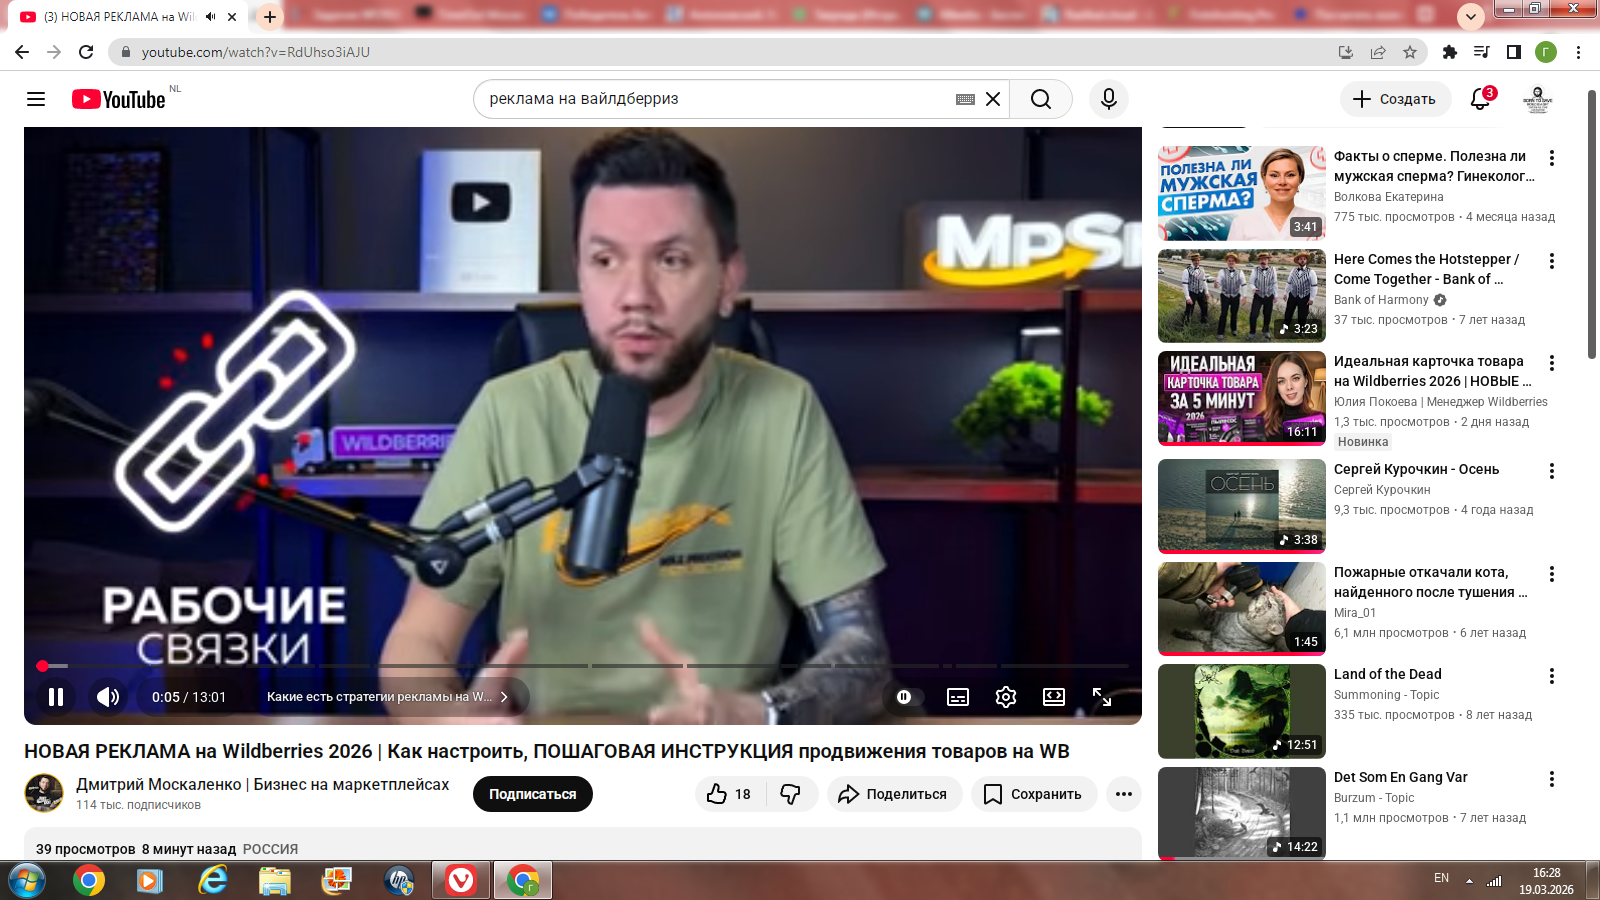Open Дмитрий Москаленко channel avatar
Screen dimensions: 1600x900
[44, 793]
